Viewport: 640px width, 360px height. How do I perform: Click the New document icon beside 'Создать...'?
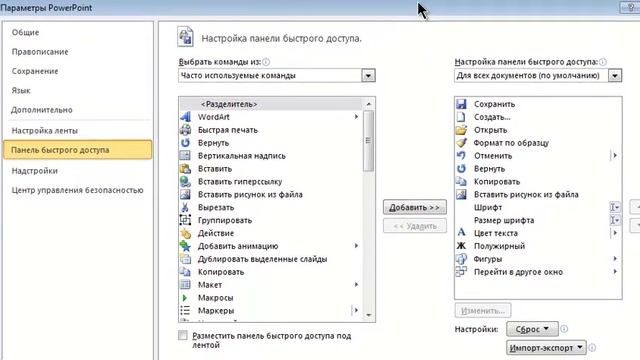pyautogui.click(x=461, y=117)
